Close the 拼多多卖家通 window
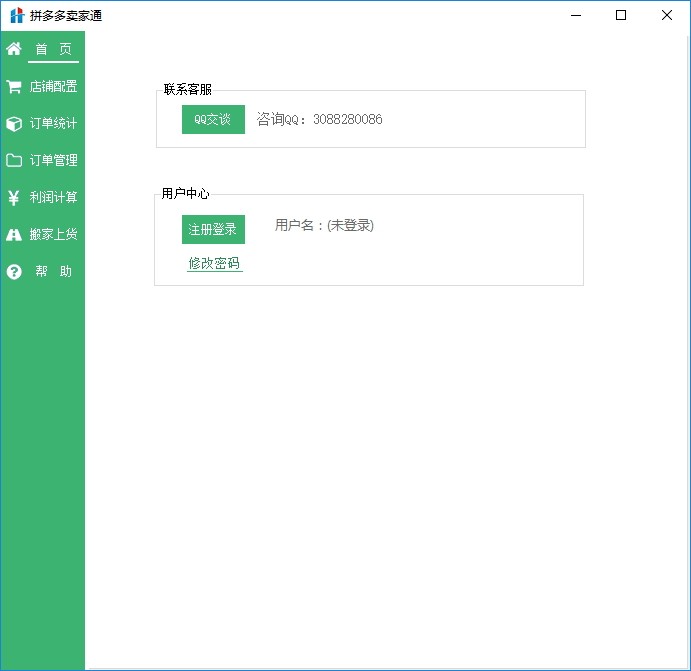 click(667, 15)
